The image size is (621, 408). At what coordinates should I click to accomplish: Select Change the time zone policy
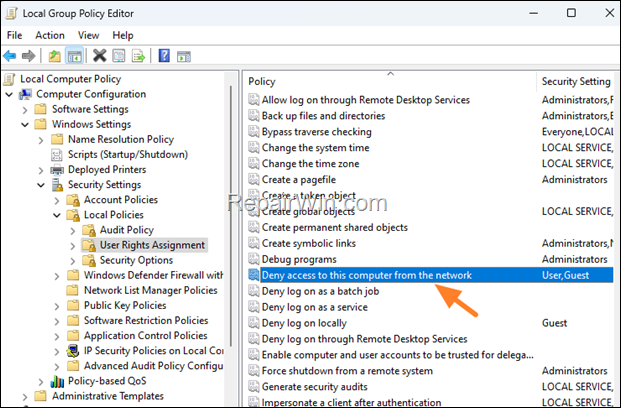click(310, 164)
